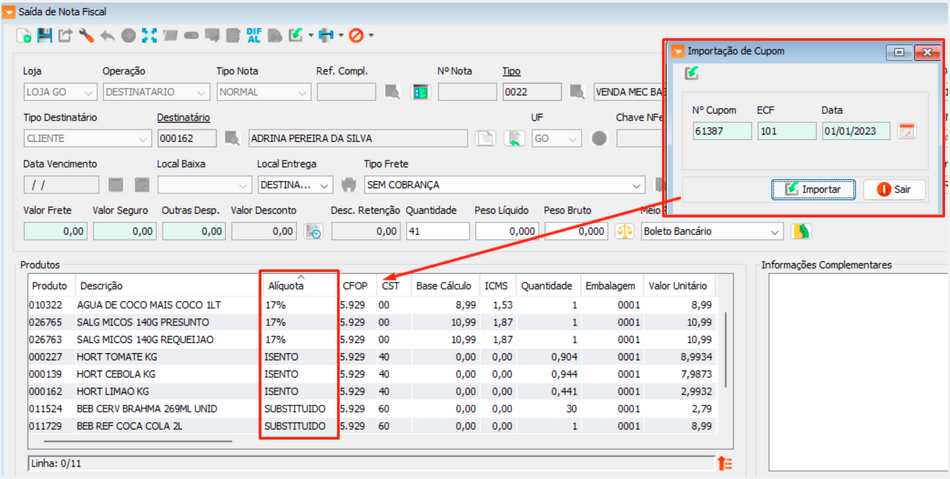Click the import coupon green arrow toolbar icon
The width and height of the screenshot is (950, 479).
click(x=296, y=36)
